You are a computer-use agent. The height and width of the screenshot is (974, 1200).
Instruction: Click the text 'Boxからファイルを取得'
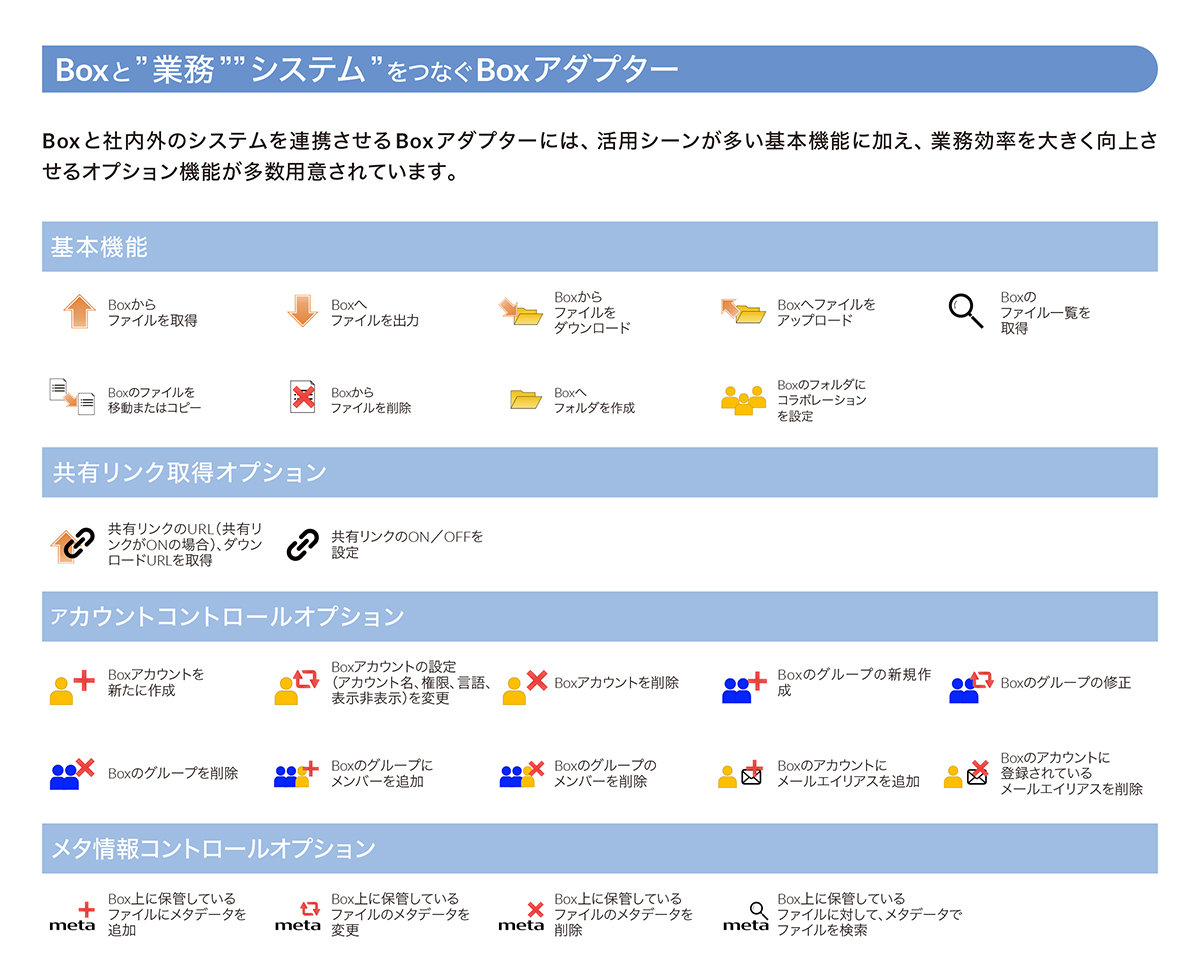point(152,313)
